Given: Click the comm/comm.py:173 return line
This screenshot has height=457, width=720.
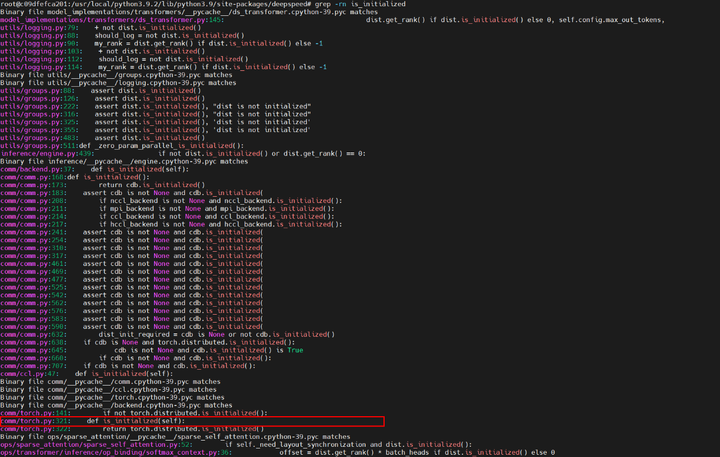Looking at the screenshot, I should tap(102, 185).
